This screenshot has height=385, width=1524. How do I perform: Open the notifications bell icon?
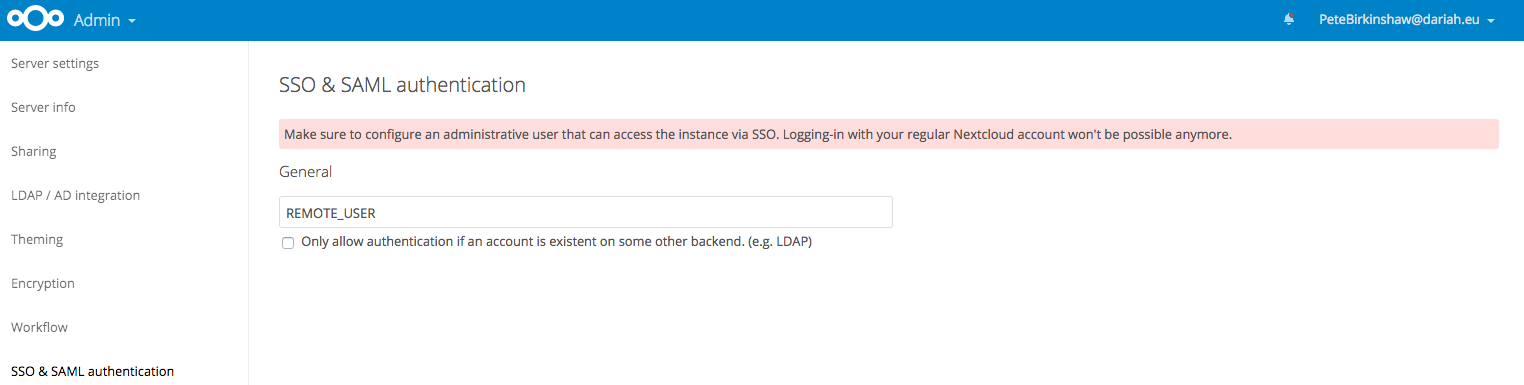pos(1289,20)
